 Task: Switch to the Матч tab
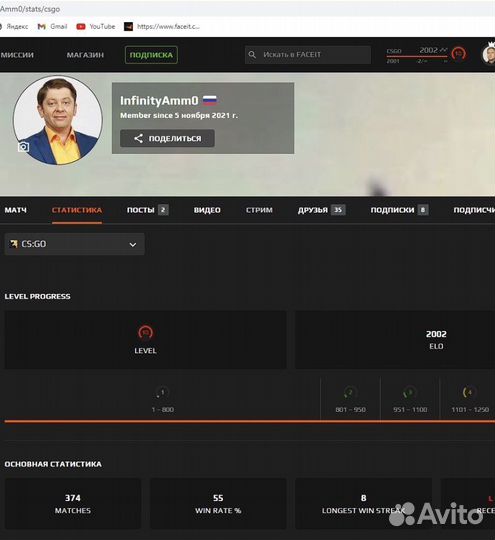(16, 210)
